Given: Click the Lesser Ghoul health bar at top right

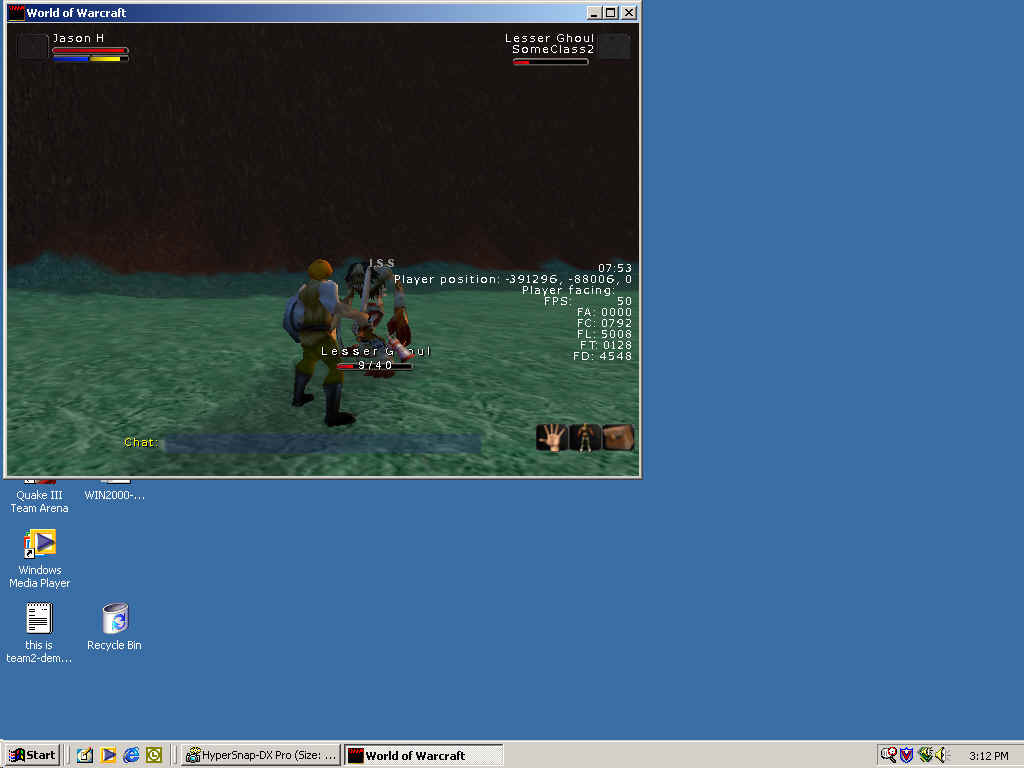Looking at the screenshot, I should pos(550,62).
